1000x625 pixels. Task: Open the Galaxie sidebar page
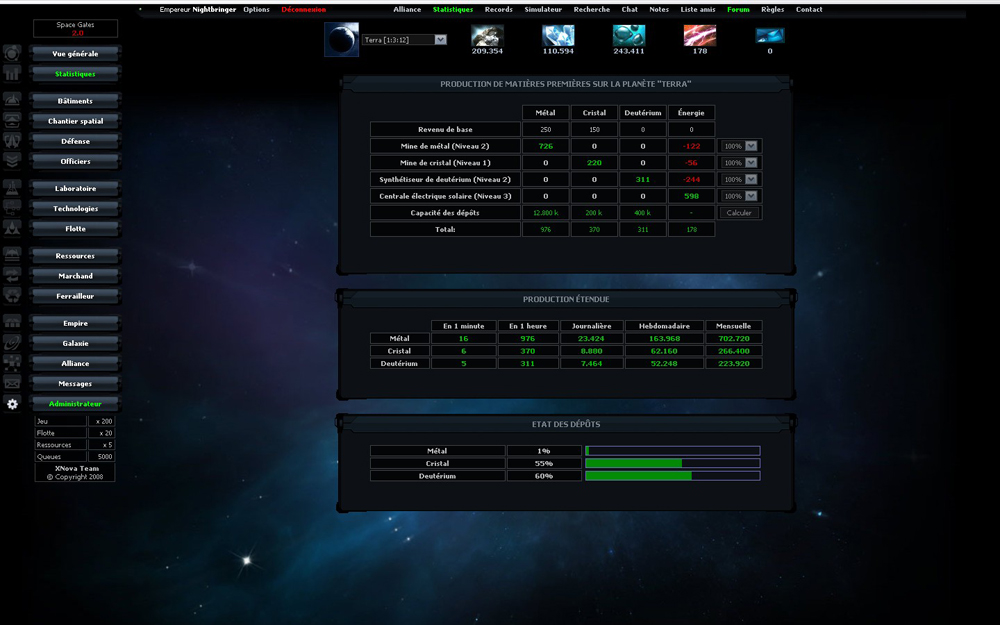[x=75, y=343]
